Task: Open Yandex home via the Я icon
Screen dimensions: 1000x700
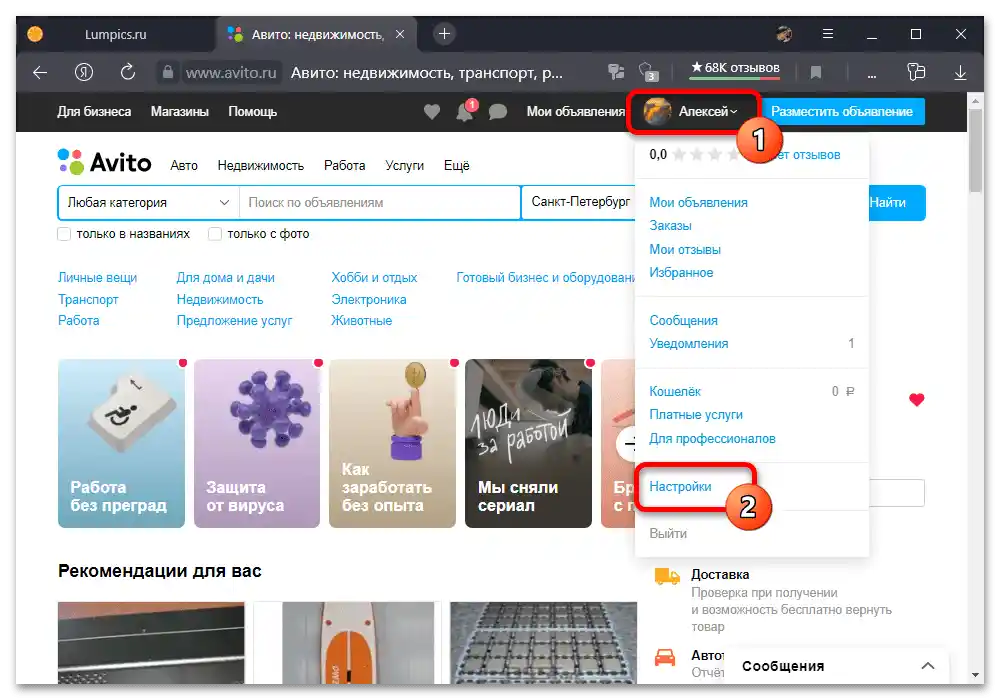Action: click(x=84, y=73)
